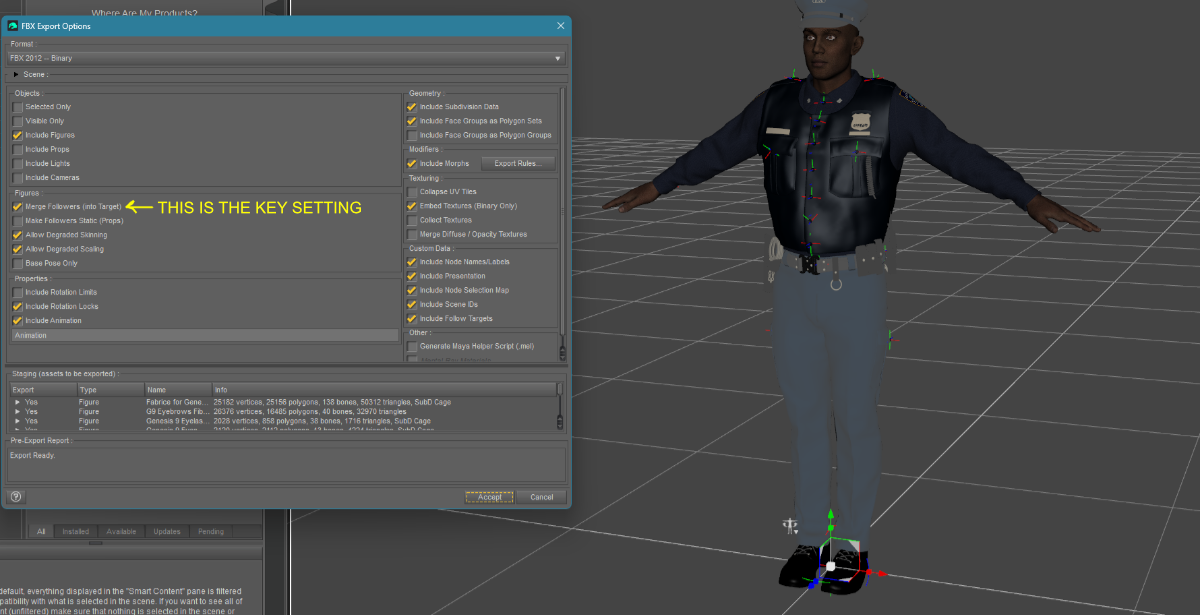Expand the Fabrice for Gene... staging row
Image resolution: width=1200 pixels, height=615 pixels.
point(17,402)
